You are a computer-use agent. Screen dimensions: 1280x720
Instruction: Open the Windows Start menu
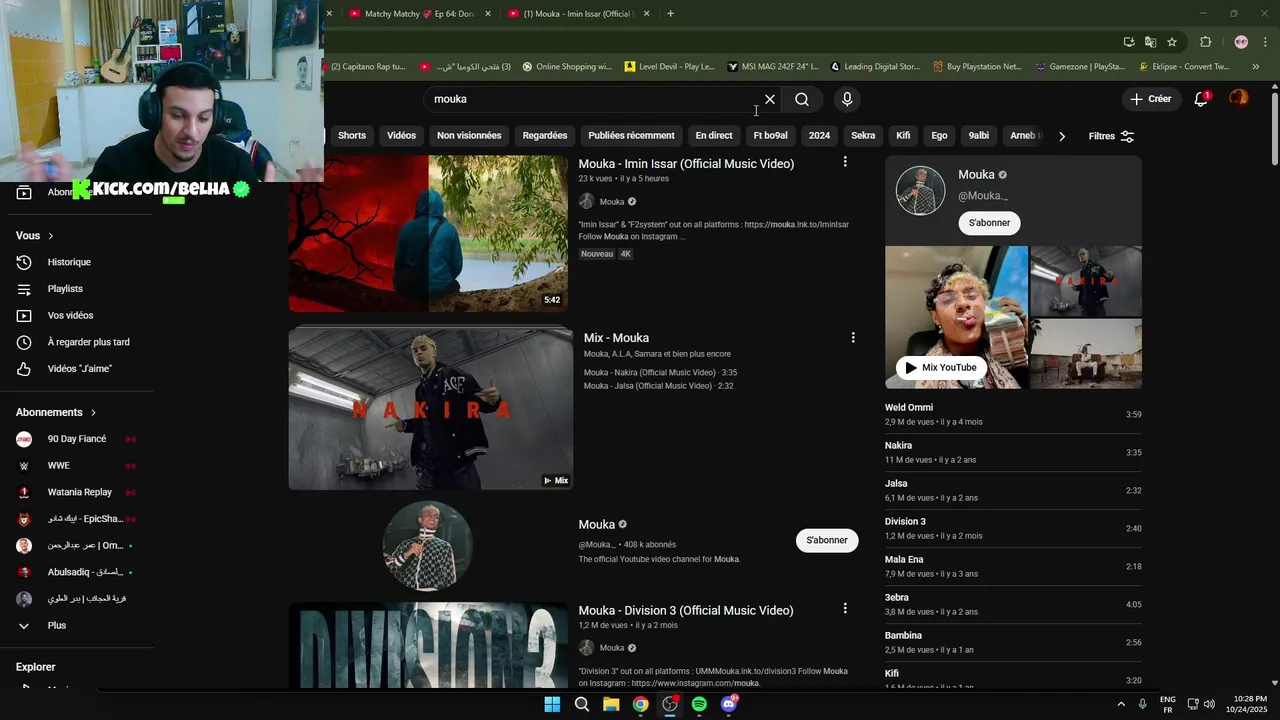(552, 704)
